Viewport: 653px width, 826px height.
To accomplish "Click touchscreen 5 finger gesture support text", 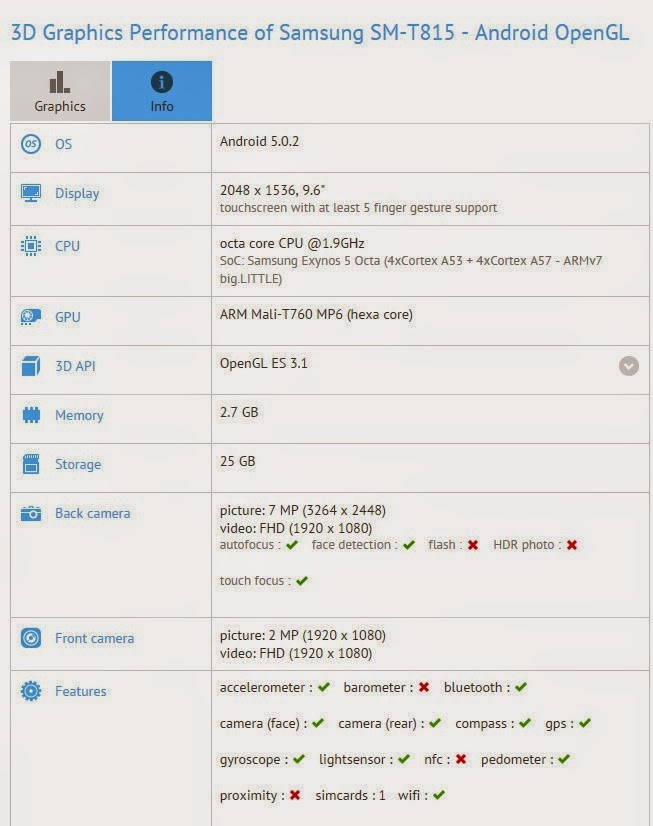I will pos(358,208).
